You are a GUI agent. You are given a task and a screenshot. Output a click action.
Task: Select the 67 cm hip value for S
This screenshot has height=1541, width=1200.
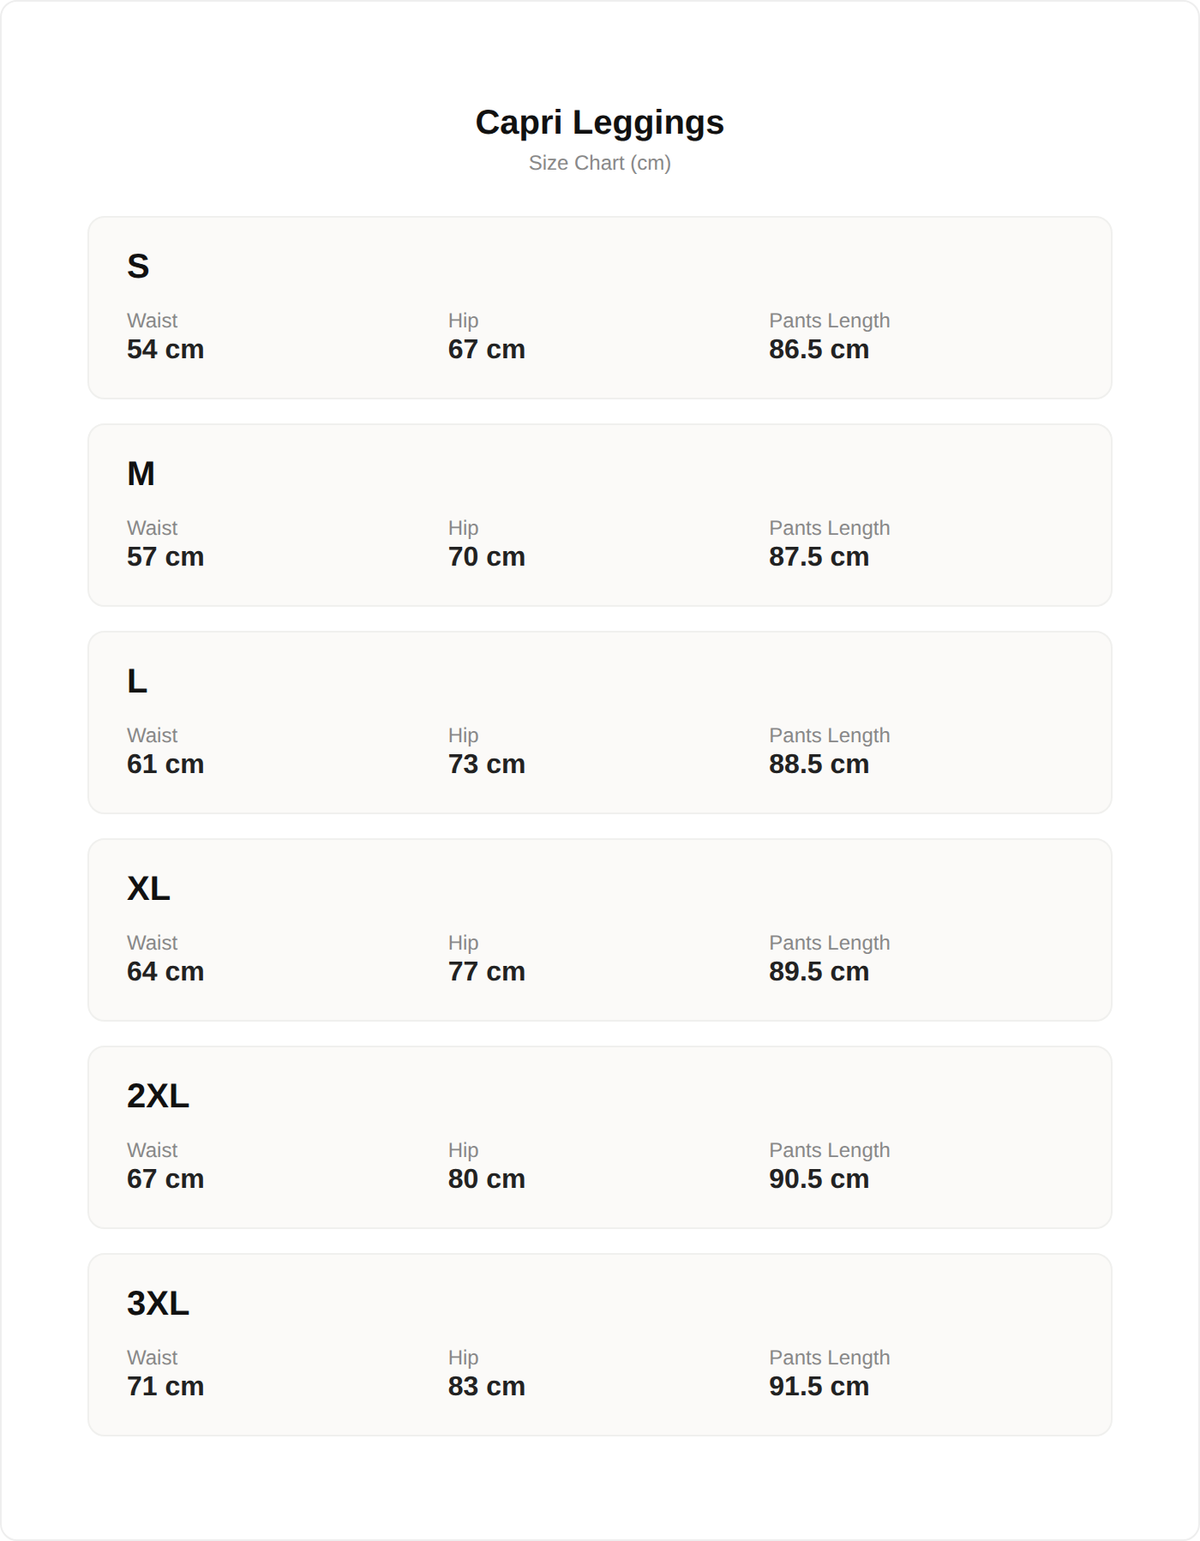[x=486, y=349]
